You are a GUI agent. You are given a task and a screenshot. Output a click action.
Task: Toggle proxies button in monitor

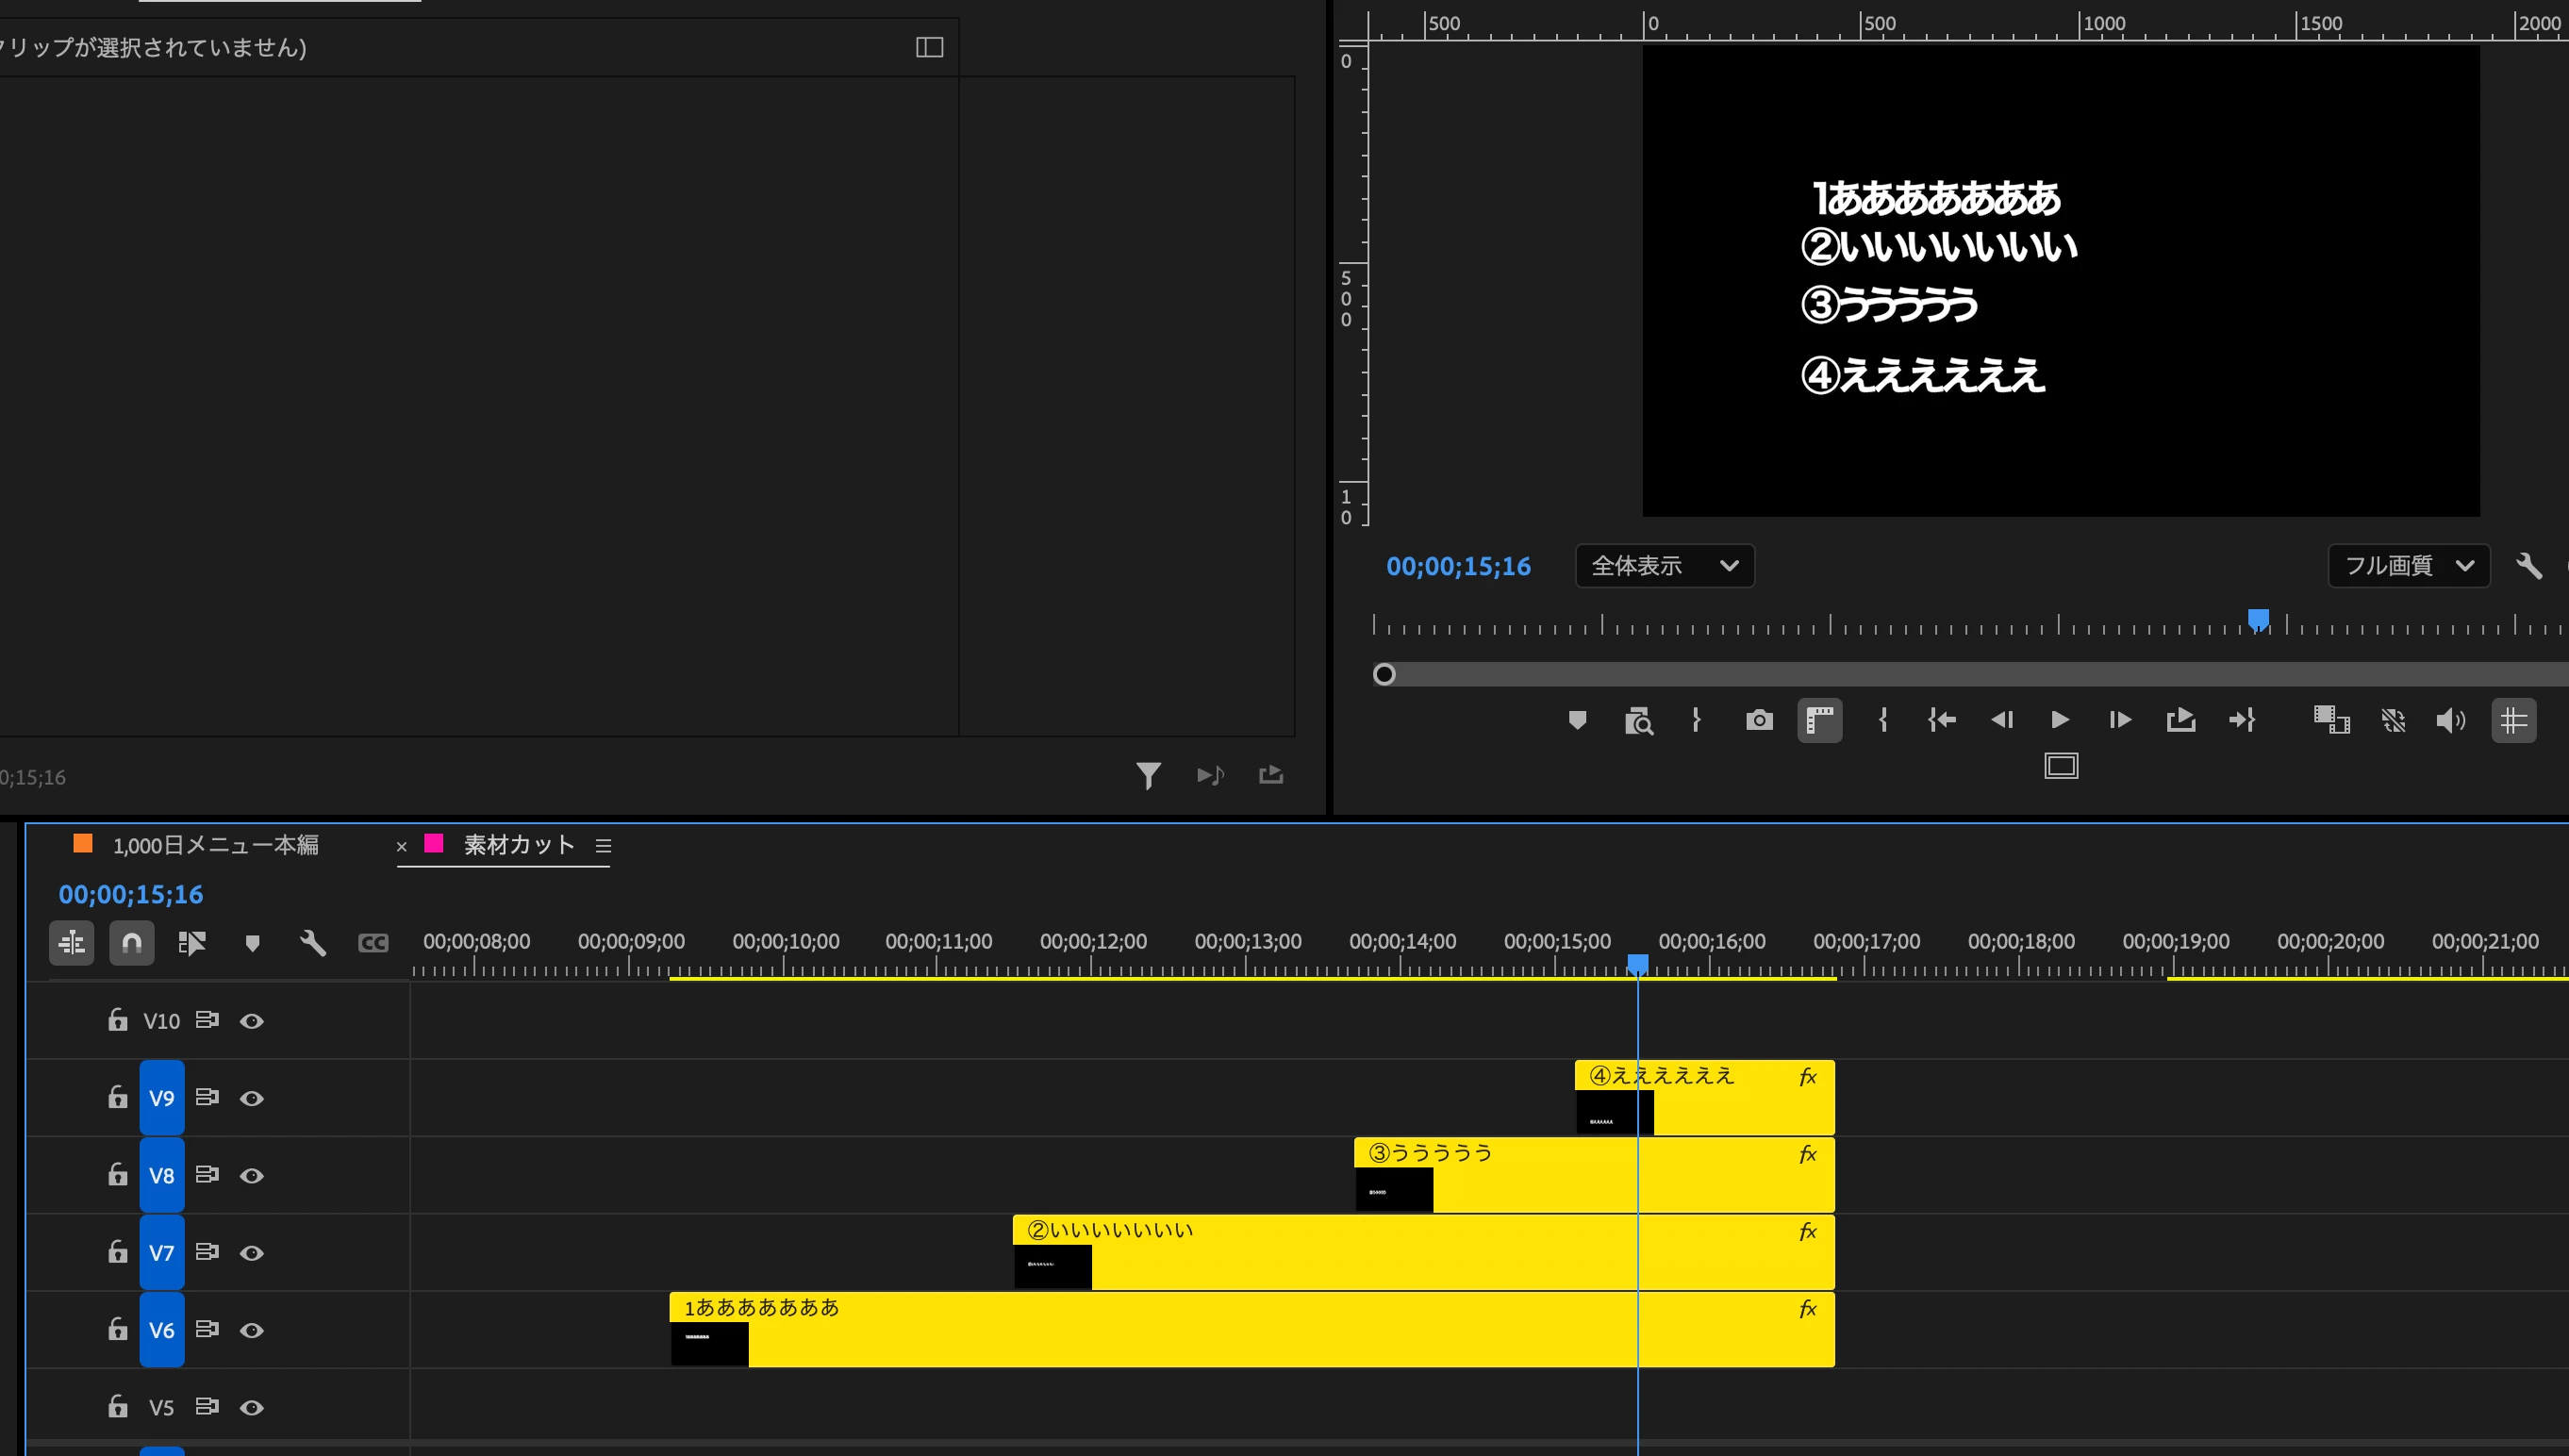2393,720
